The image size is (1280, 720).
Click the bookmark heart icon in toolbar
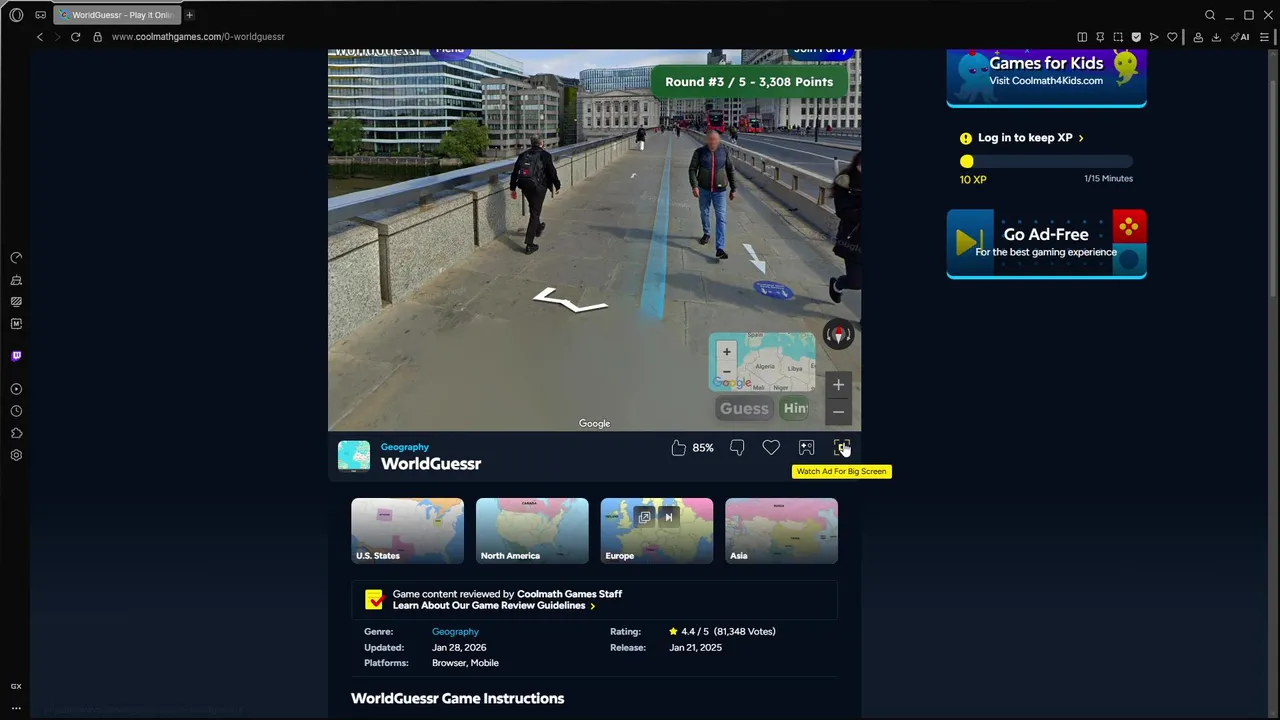(1172, 37)
